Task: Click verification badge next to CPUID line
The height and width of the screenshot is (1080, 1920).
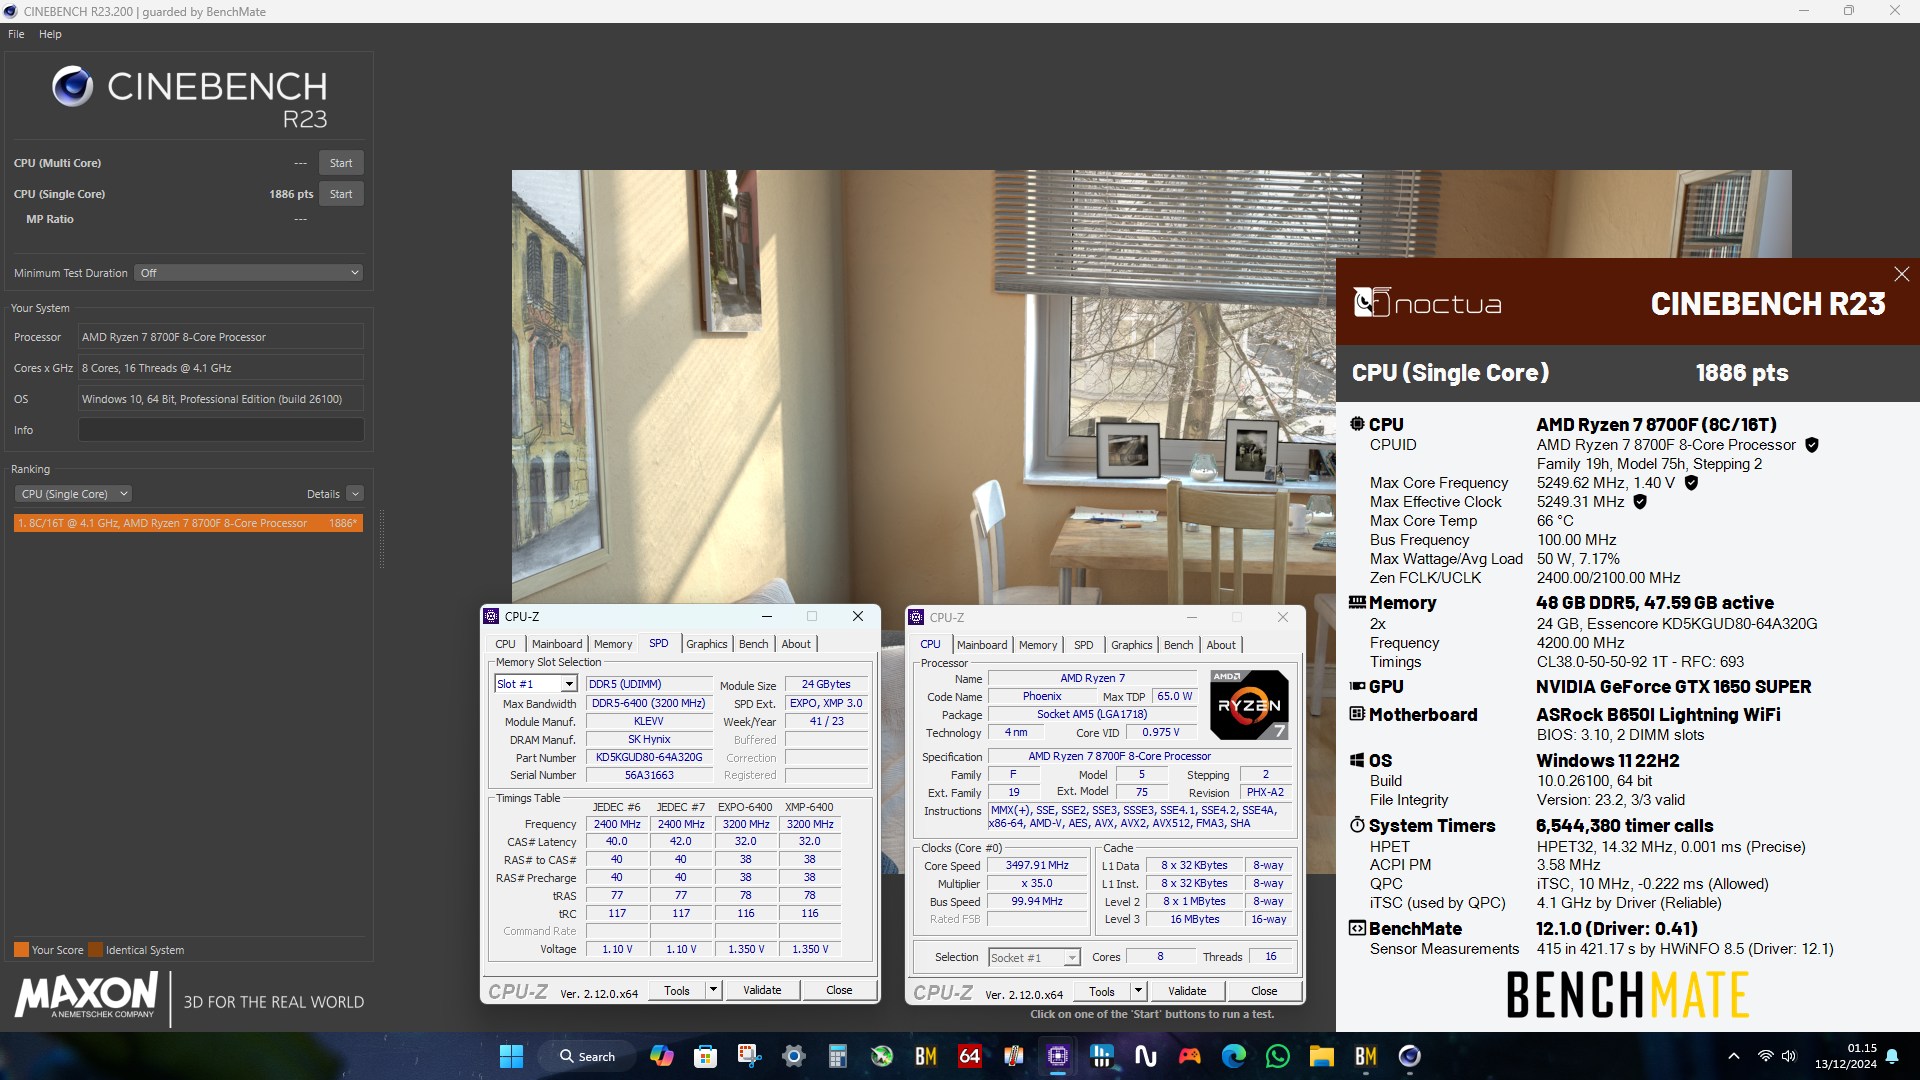Action: [1811, 445]
